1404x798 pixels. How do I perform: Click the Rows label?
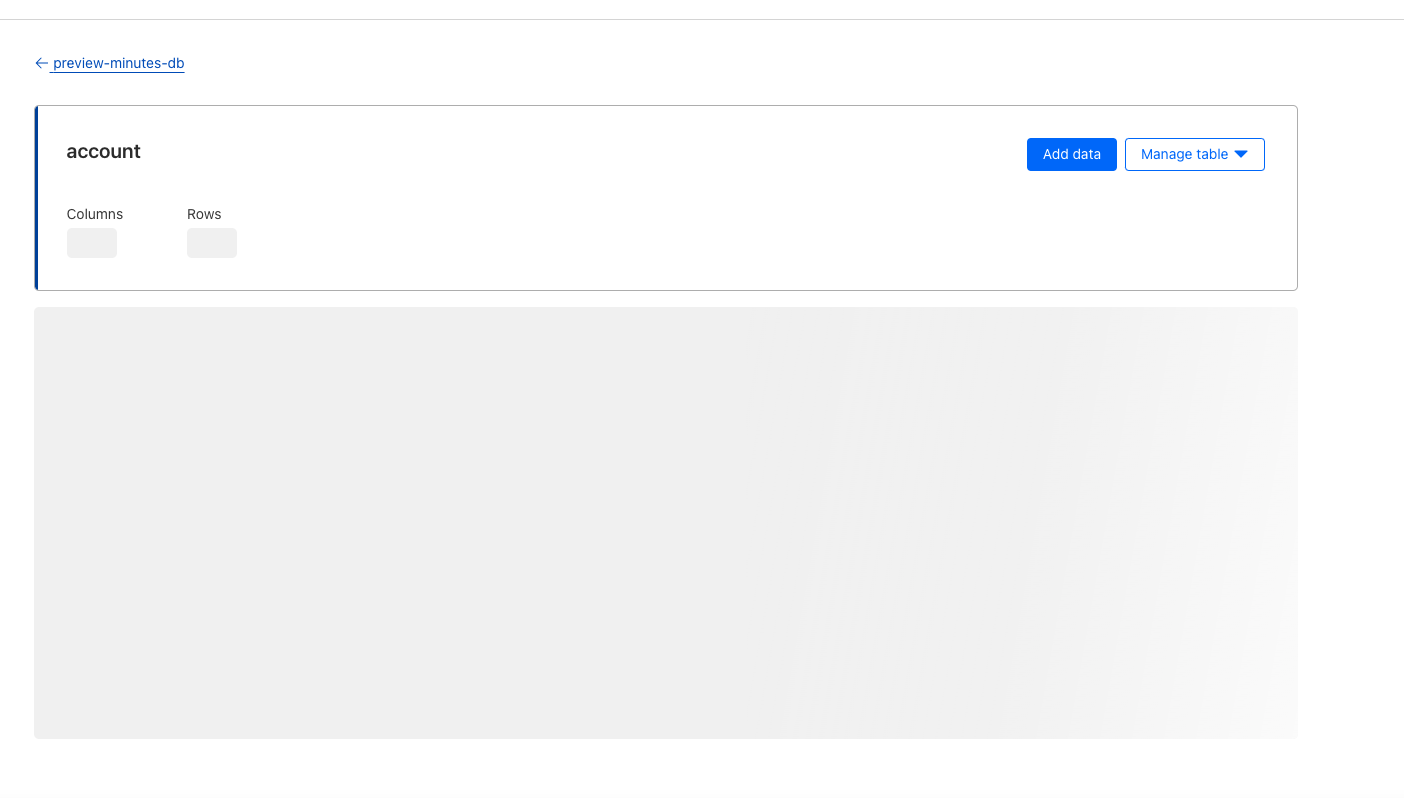tap(204, 214)
